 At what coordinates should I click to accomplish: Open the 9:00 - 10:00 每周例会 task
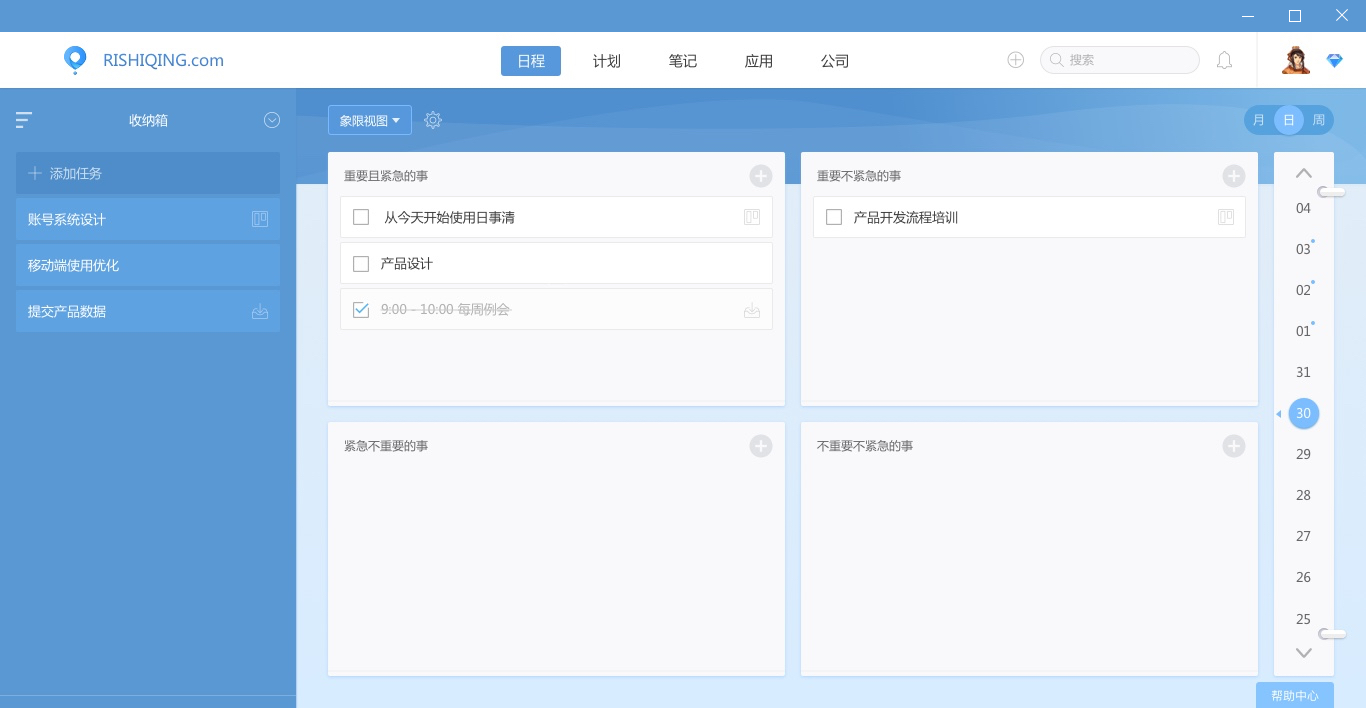445,310
